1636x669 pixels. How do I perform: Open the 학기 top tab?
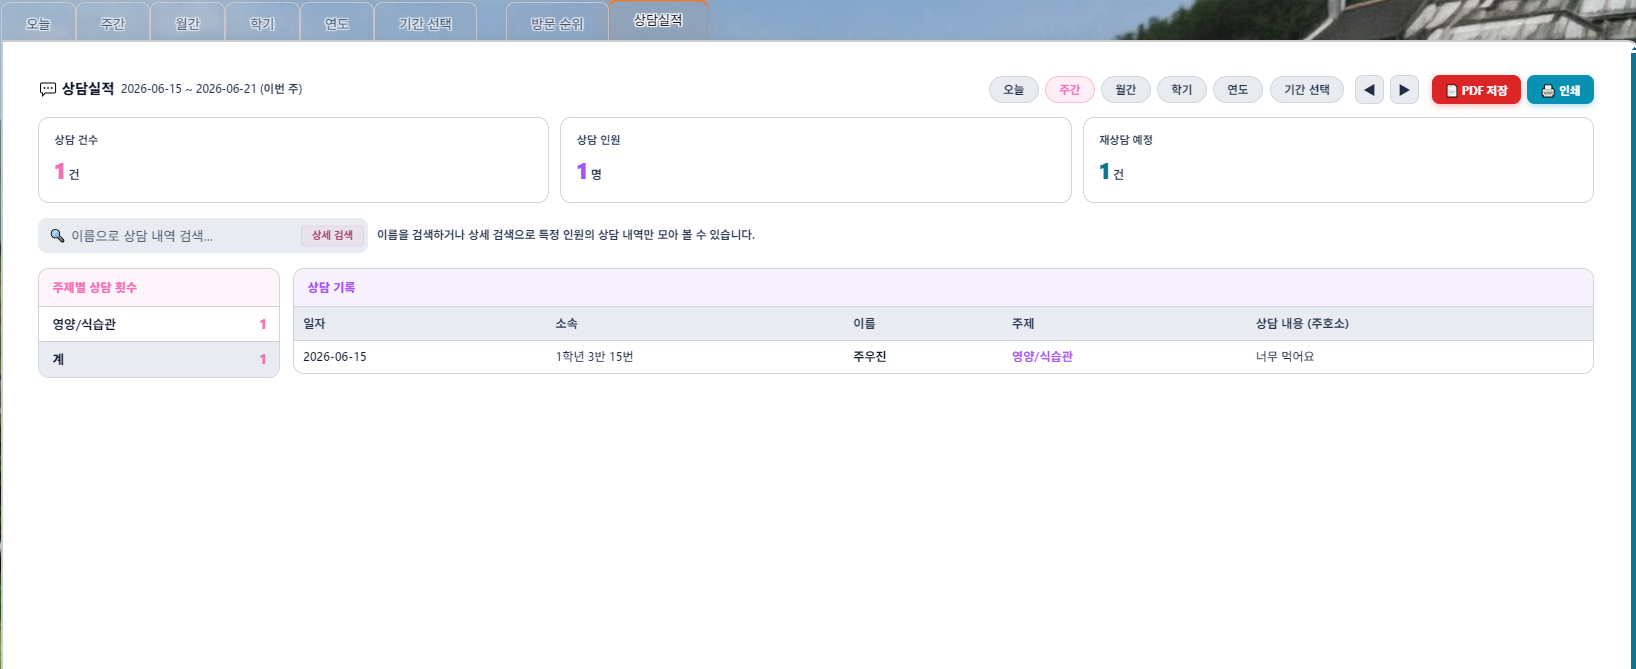coord(262,23)
